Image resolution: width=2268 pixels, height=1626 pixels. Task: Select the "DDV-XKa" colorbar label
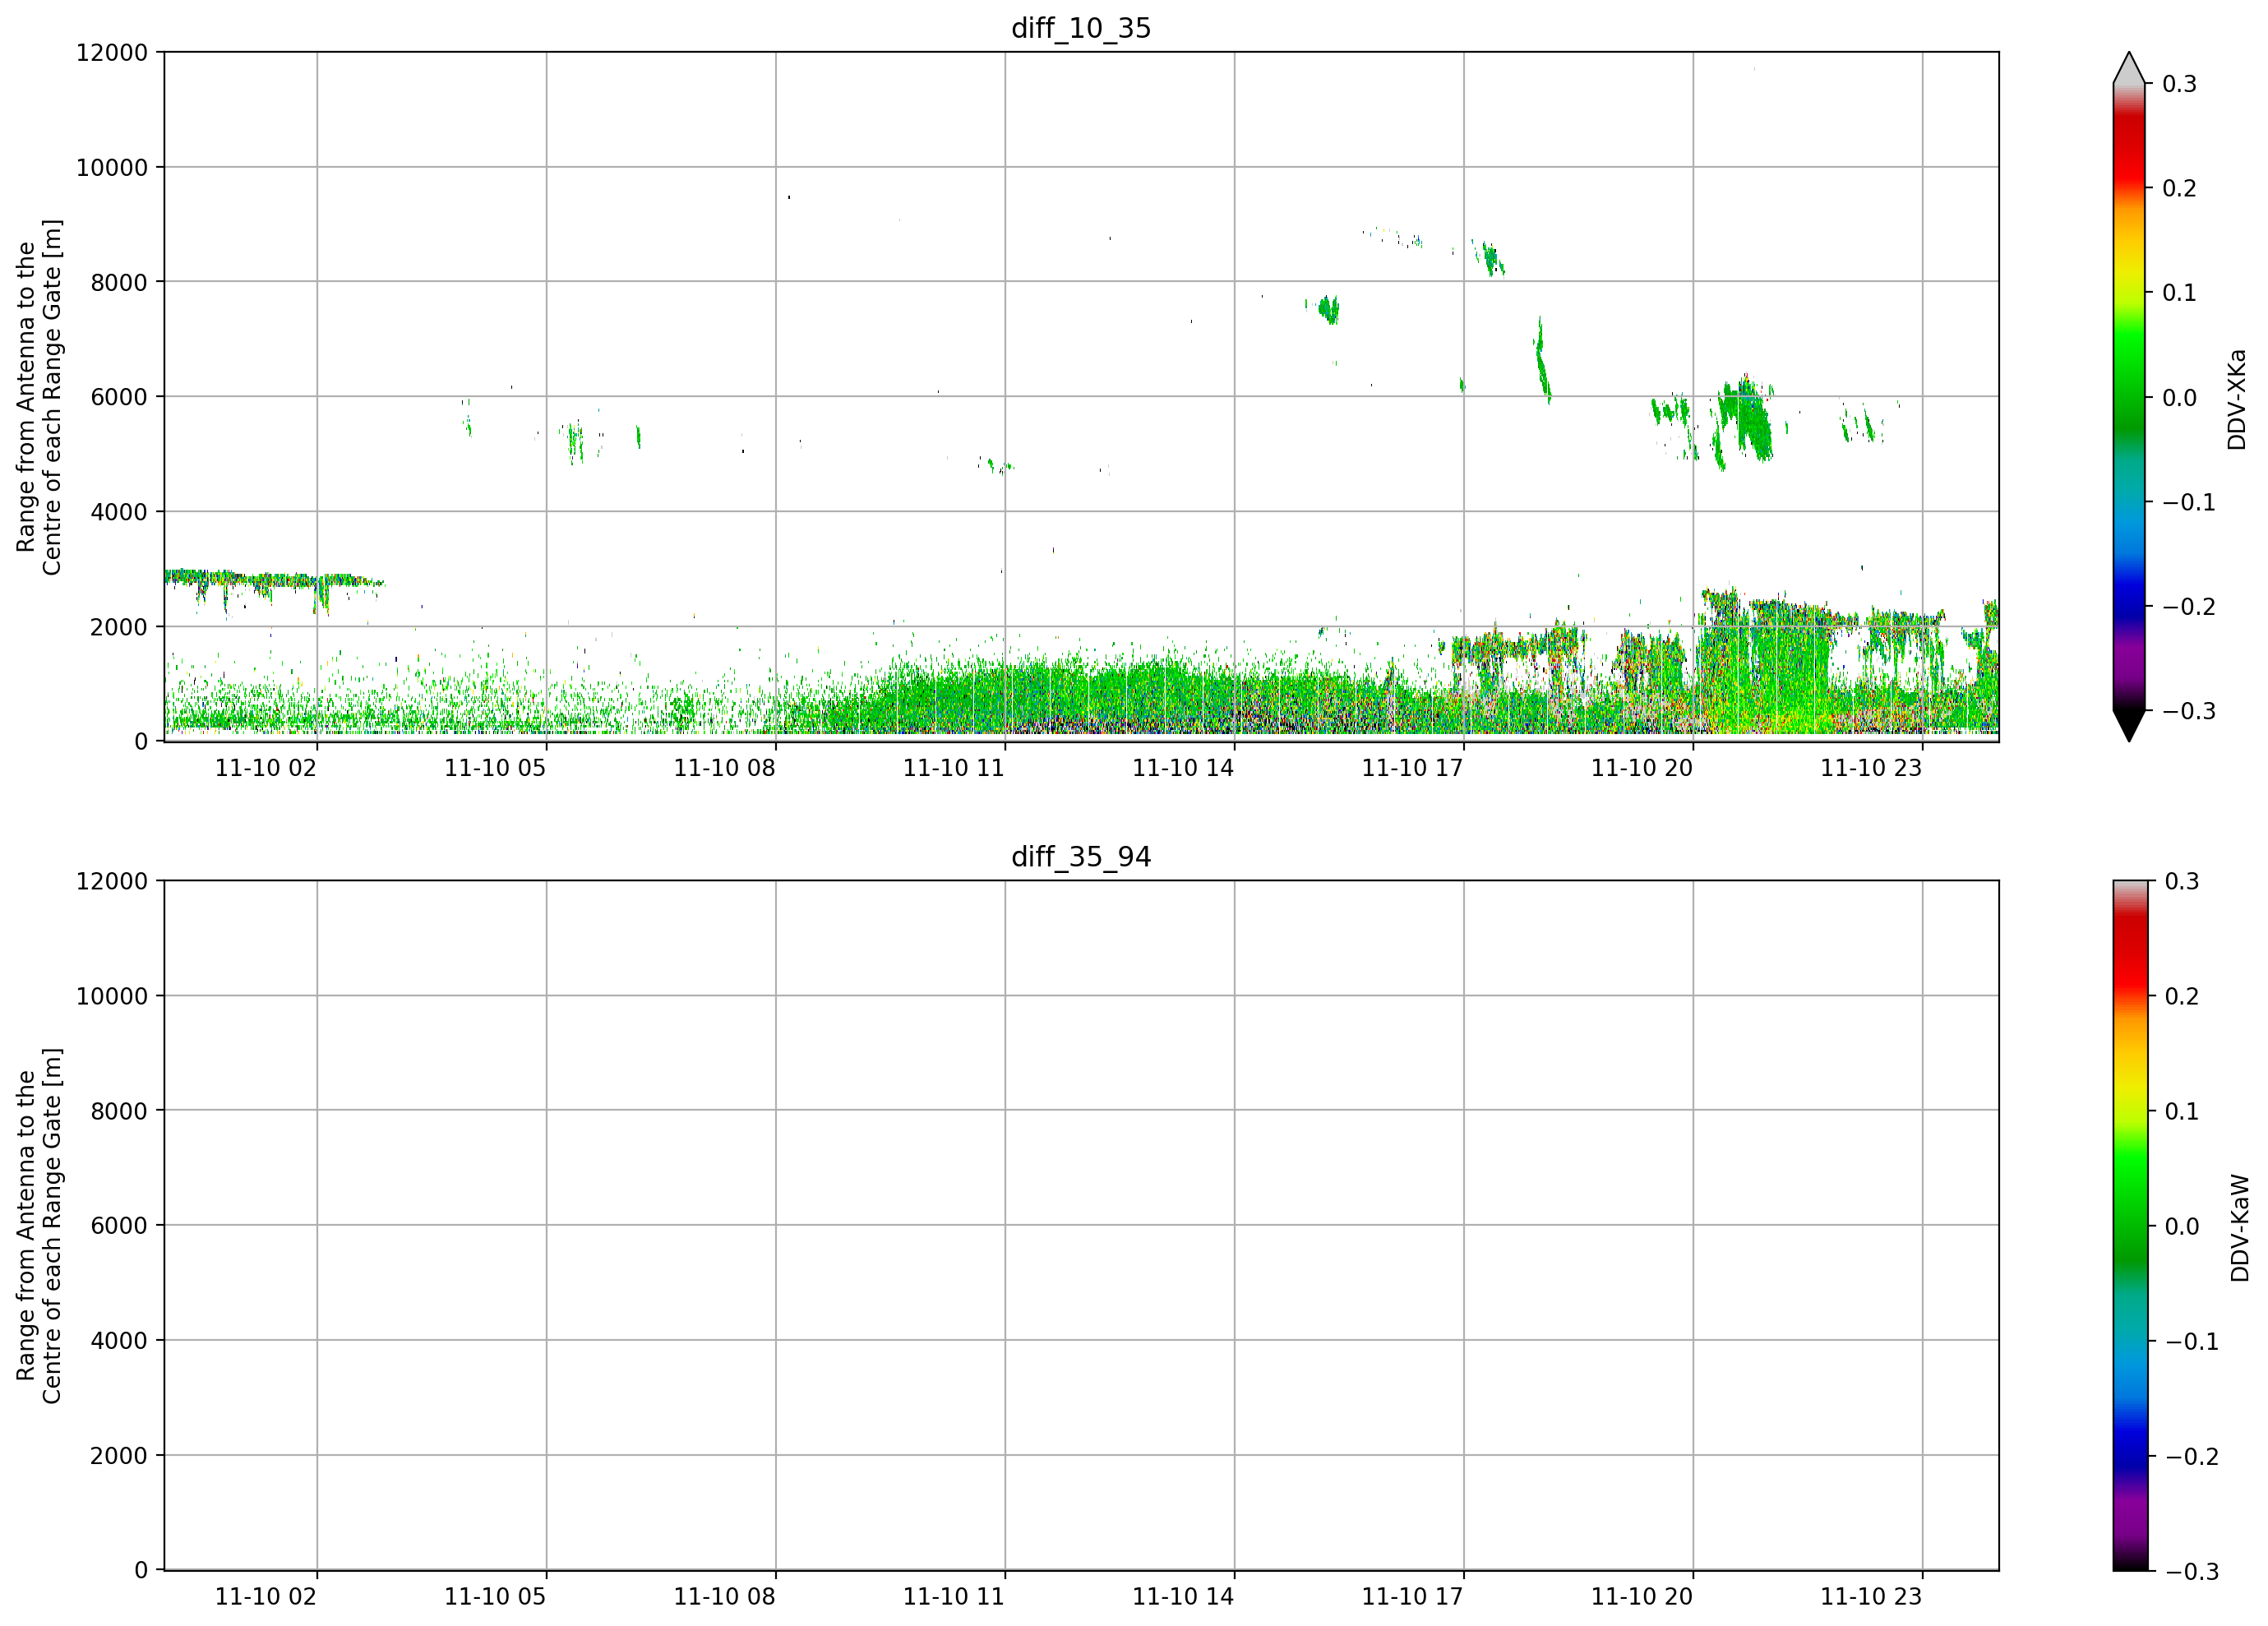coord(2237,399)
